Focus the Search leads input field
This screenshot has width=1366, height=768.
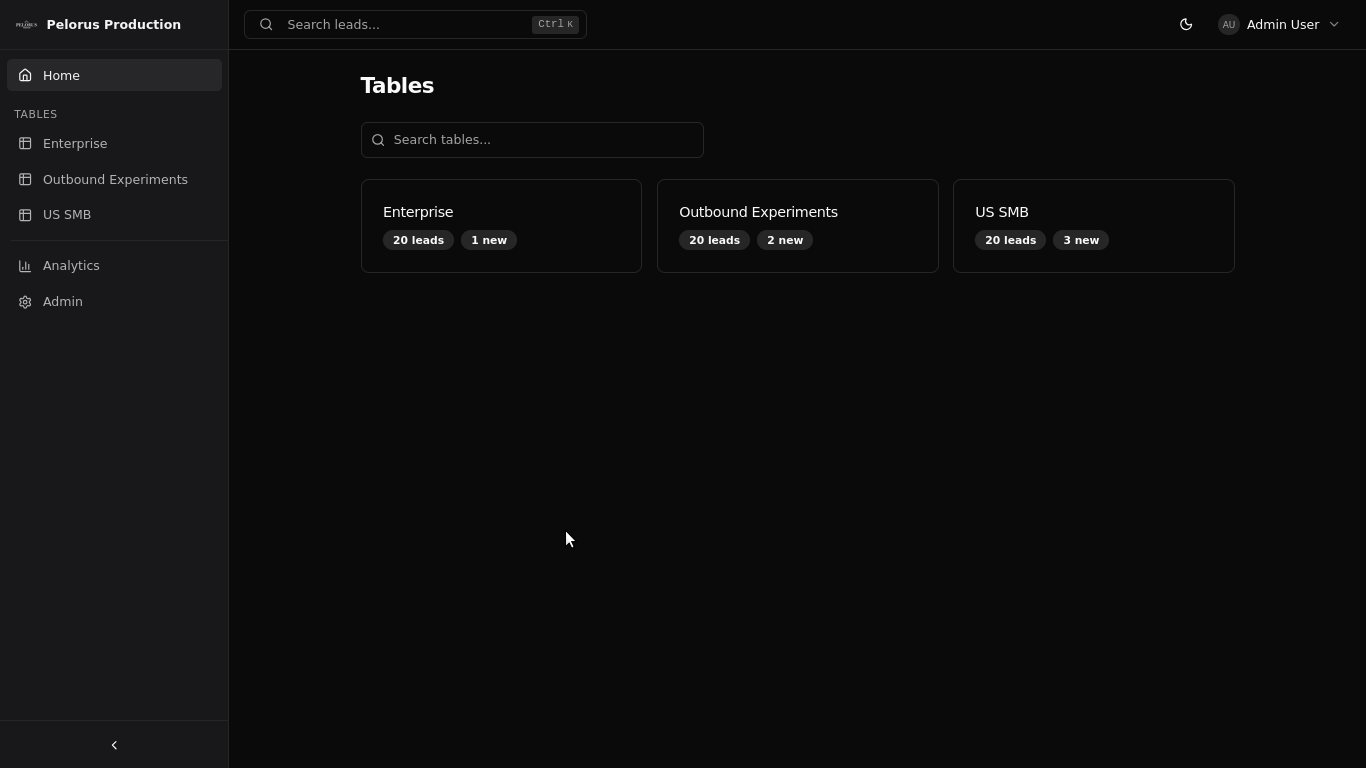(415, 24)
